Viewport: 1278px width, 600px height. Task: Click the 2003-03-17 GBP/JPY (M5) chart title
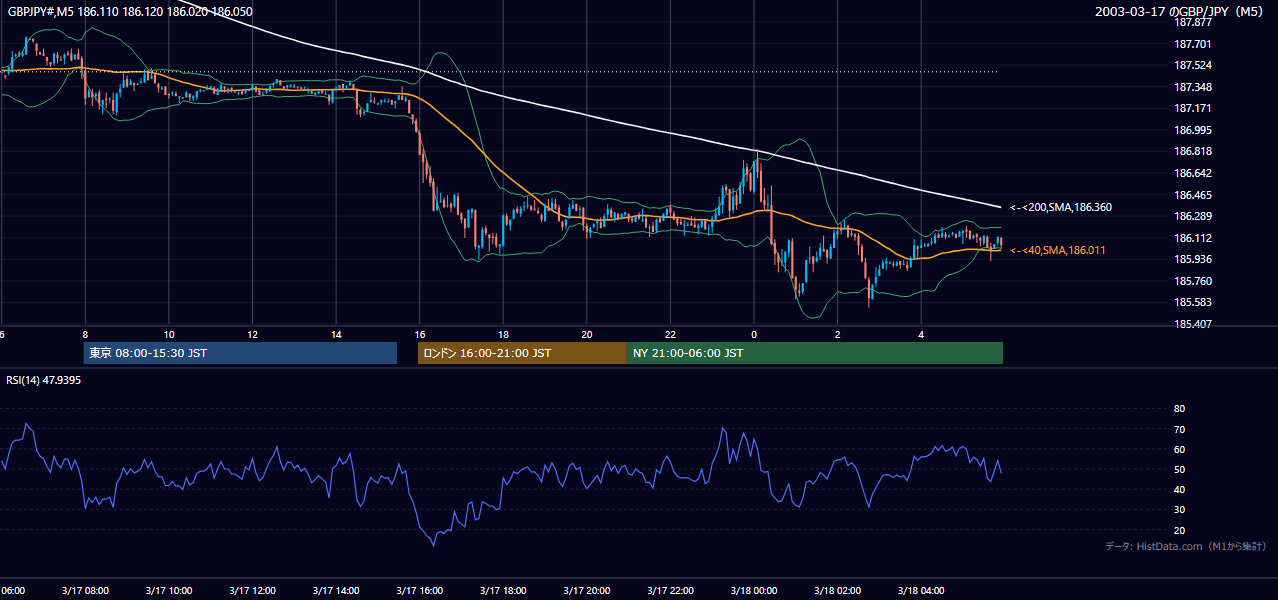point(1179,12)
